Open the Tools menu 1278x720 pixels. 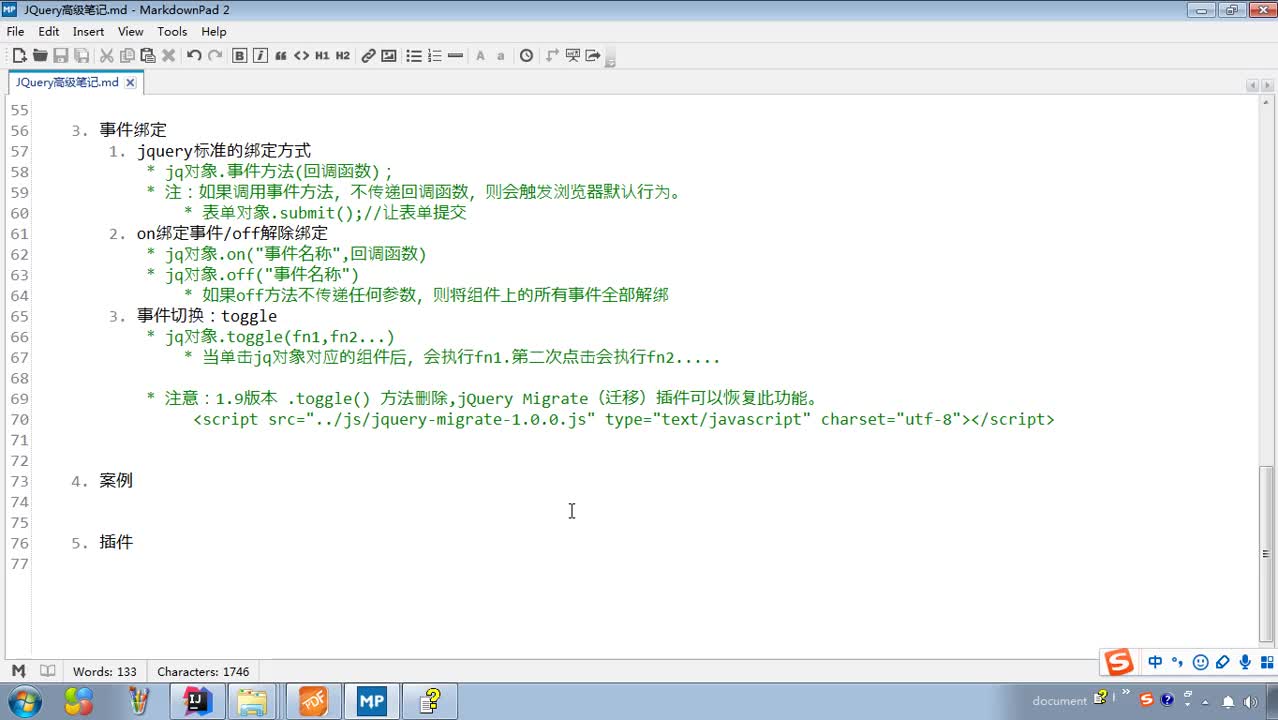(x=172, y=32)
